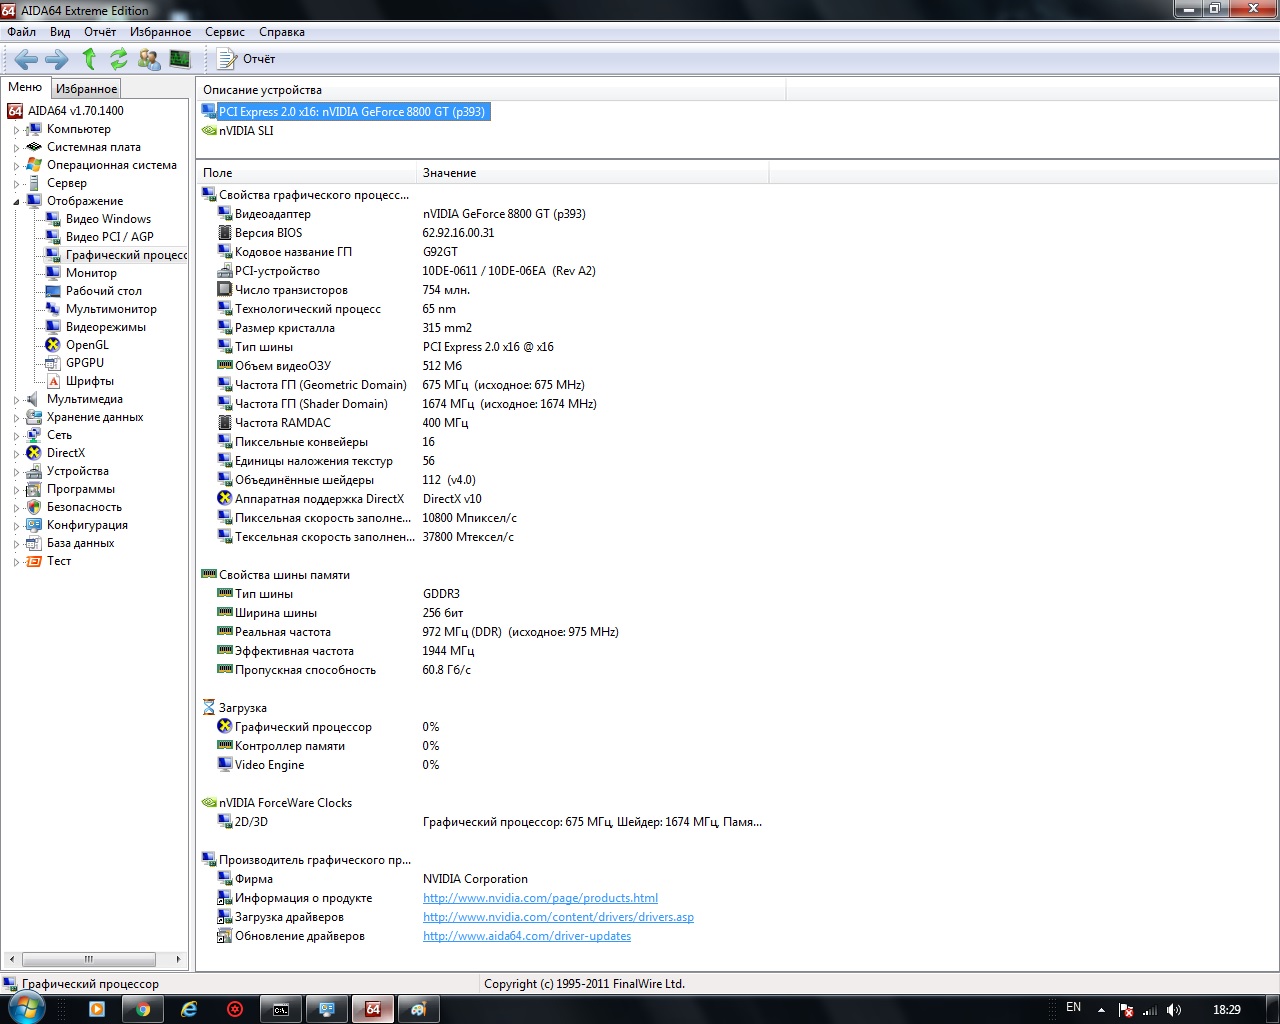
Task: Switch to the Меню sidebar tab
Action: pyautogui.click(x=25, y=87)
